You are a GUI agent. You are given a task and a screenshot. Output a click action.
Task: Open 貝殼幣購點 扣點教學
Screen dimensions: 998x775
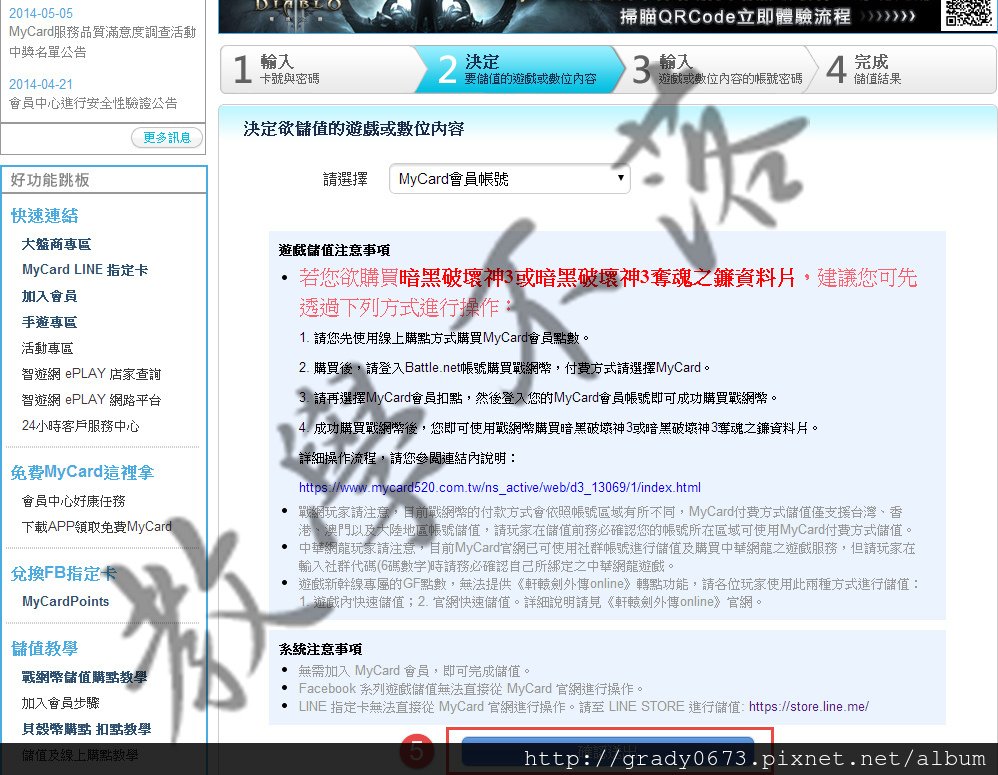tap(86, 729)
